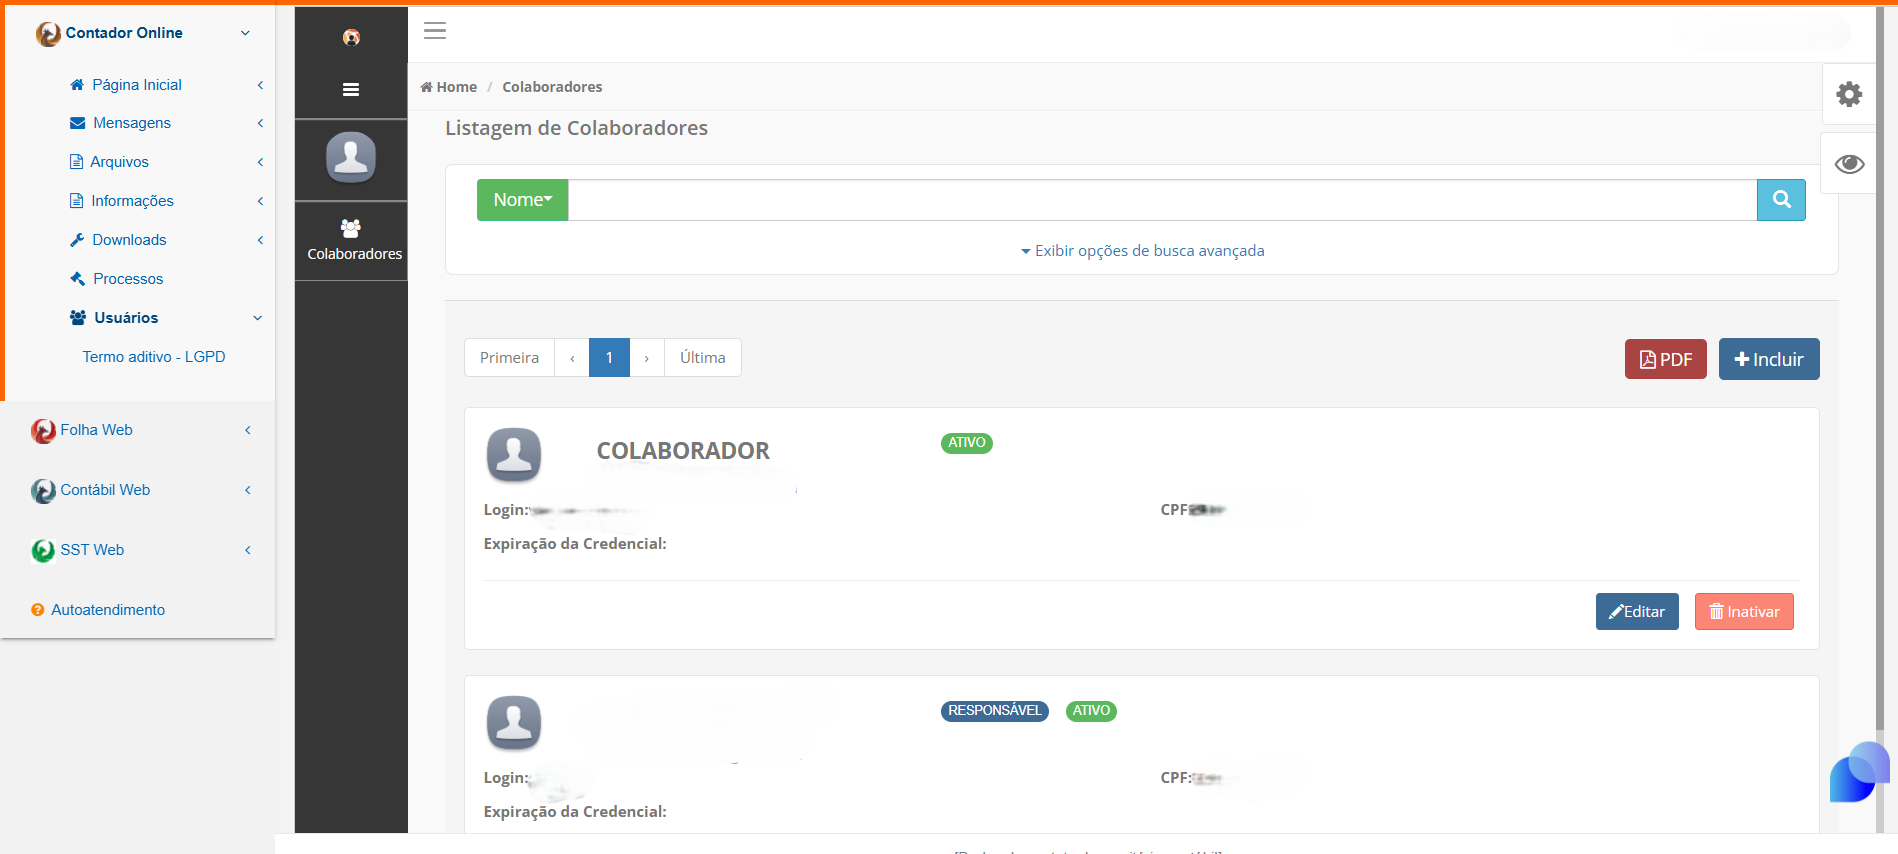Go to the previous page arrow
Screen dimensions: 1898x854
pos(572,358)
